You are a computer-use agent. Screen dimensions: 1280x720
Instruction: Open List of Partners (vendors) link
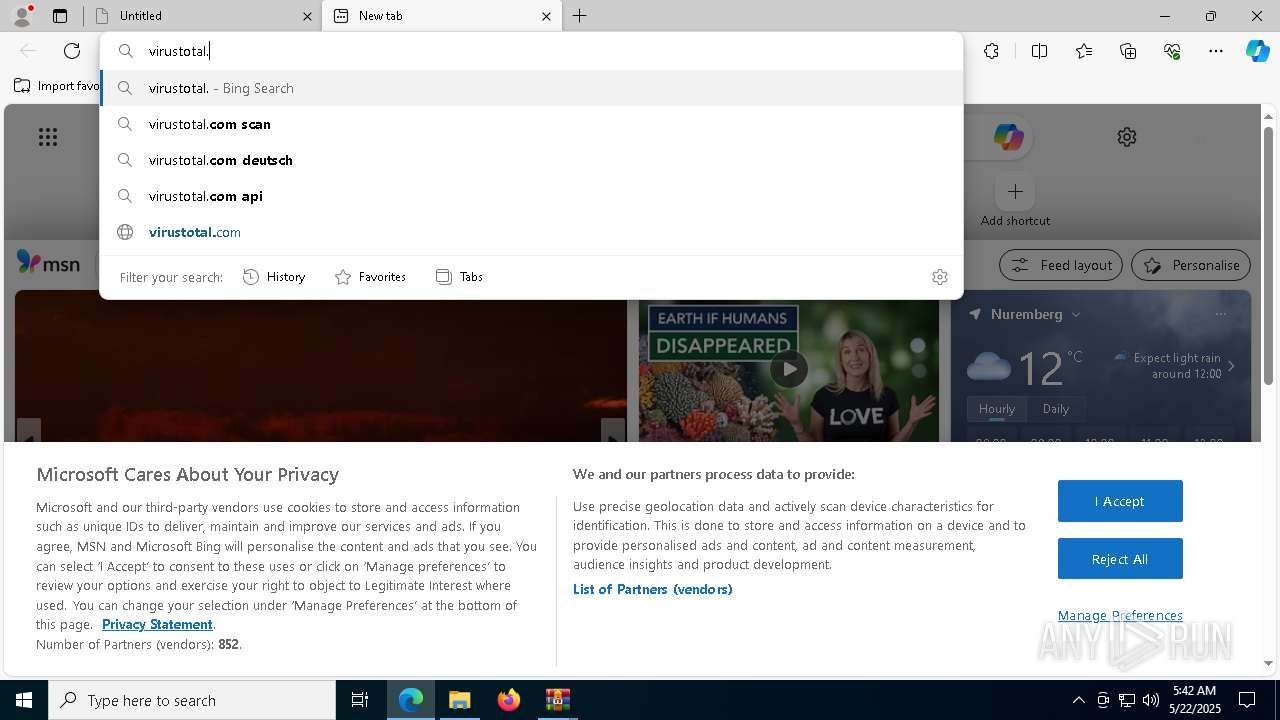(653, 589)
